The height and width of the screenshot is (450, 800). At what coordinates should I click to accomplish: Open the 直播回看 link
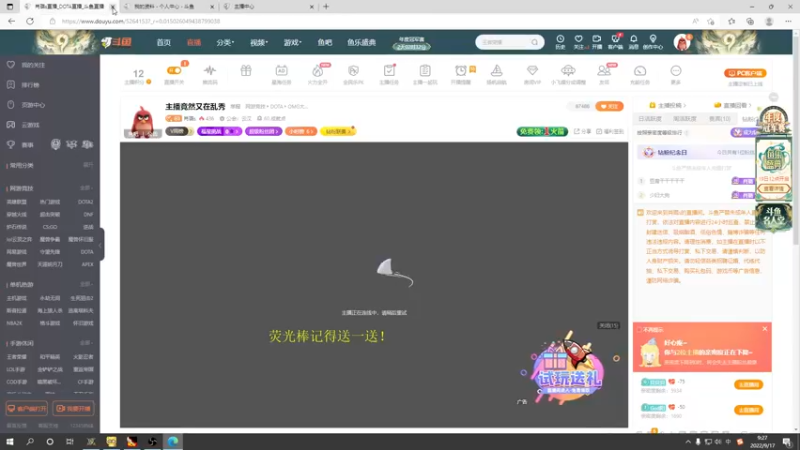[x=733, y=105]
